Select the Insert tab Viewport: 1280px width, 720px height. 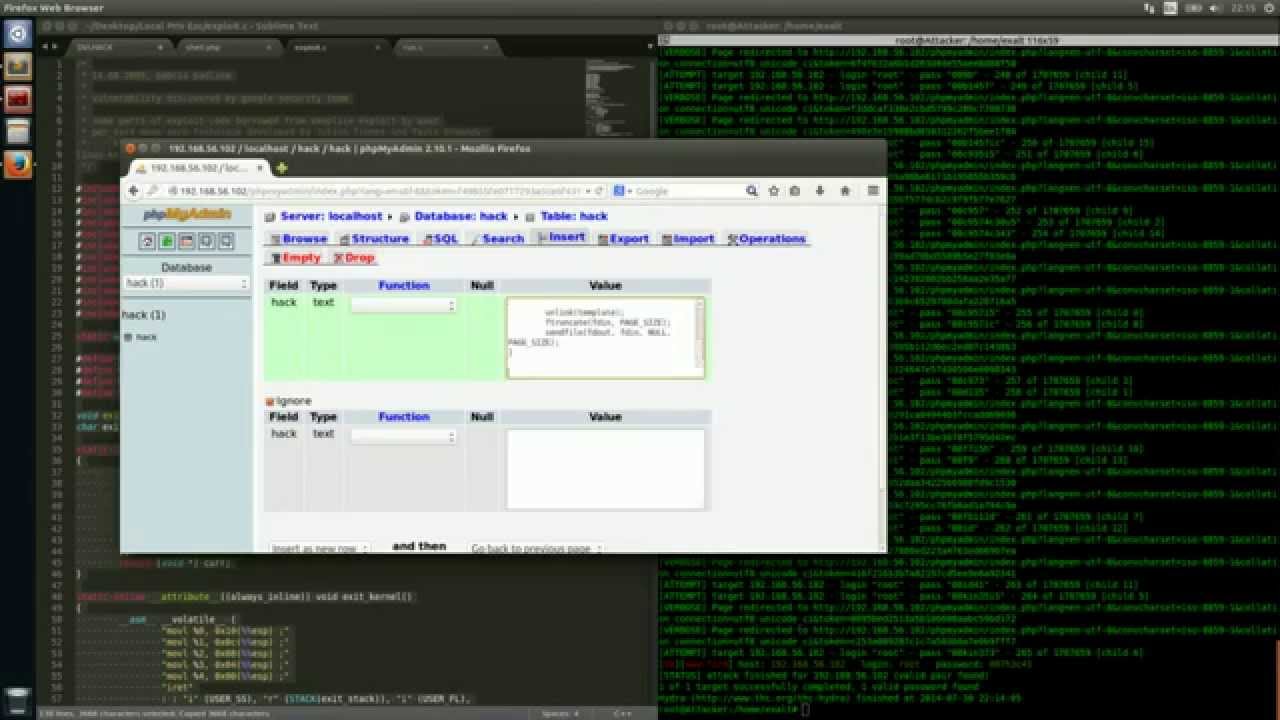pyautogui.click(x=561, y=237)
